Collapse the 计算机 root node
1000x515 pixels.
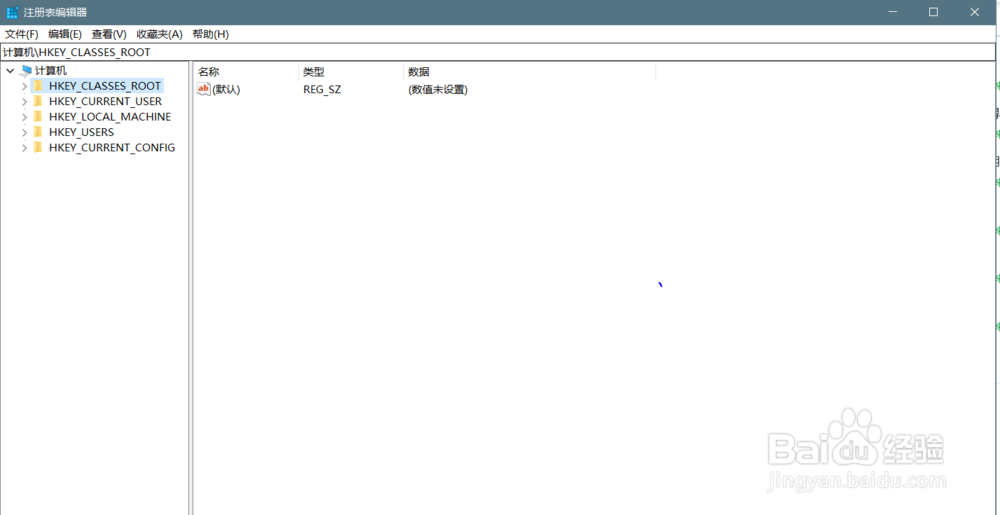(x=10, y=71)
